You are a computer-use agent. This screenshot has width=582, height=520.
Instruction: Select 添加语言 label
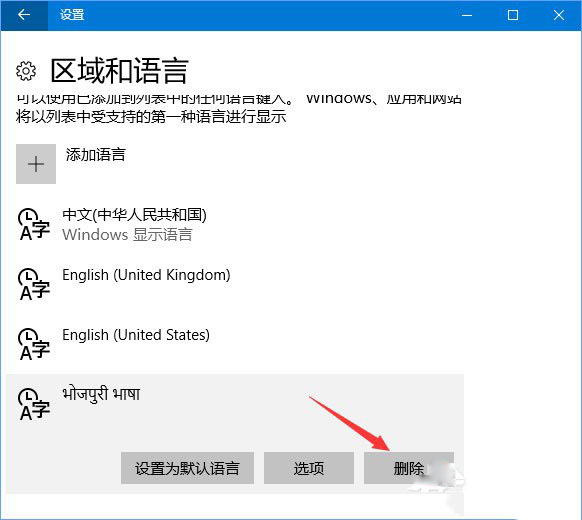coord(96,155)
